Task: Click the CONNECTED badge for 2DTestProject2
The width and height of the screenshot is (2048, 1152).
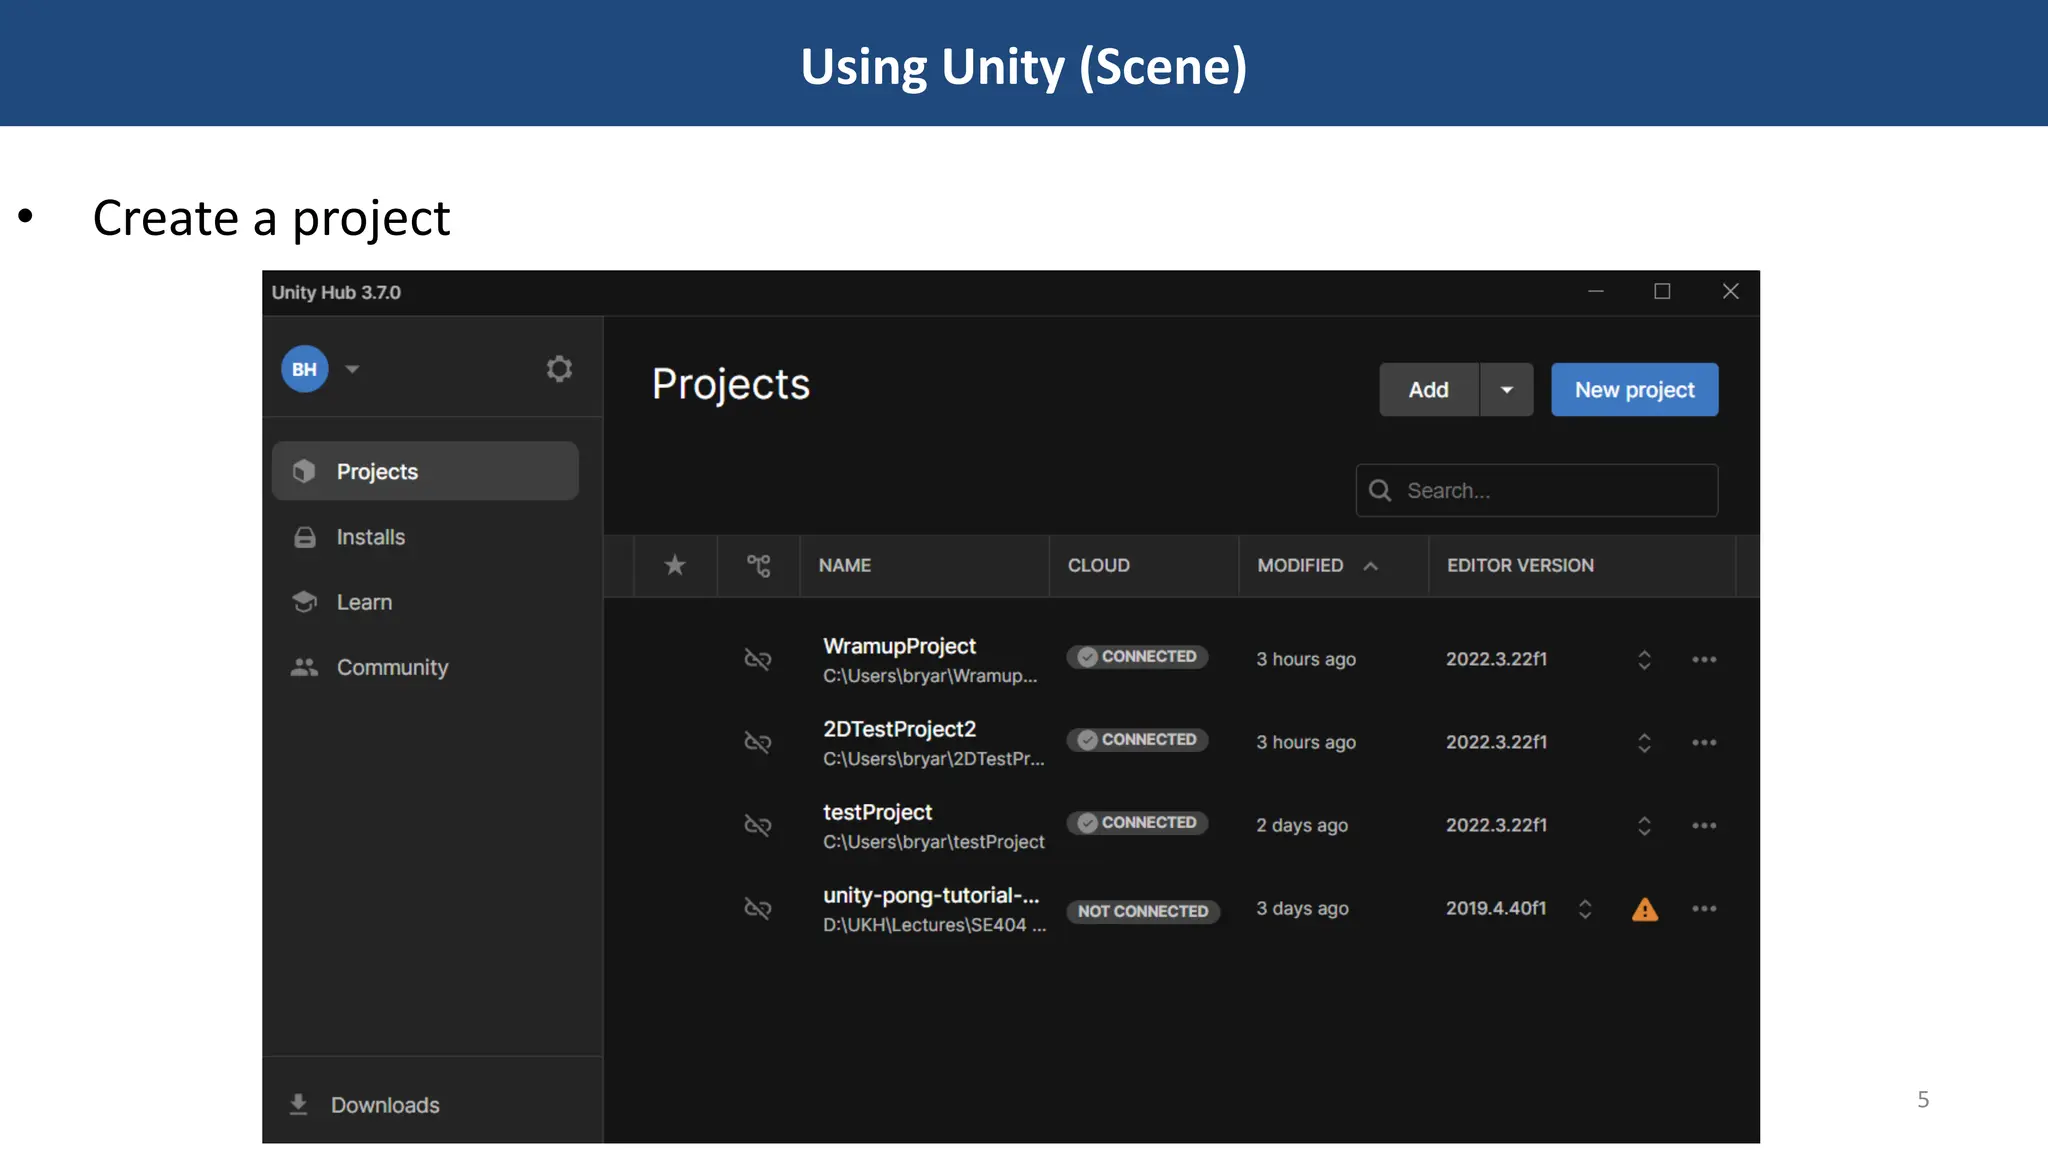Action: point(1138,740)
